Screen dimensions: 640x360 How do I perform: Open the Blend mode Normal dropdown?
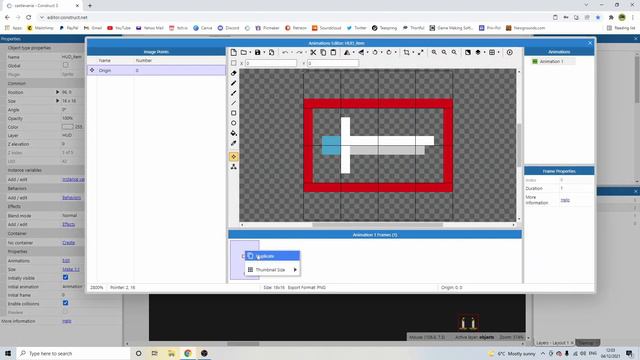pyautogui.click(x=72, y=216)
